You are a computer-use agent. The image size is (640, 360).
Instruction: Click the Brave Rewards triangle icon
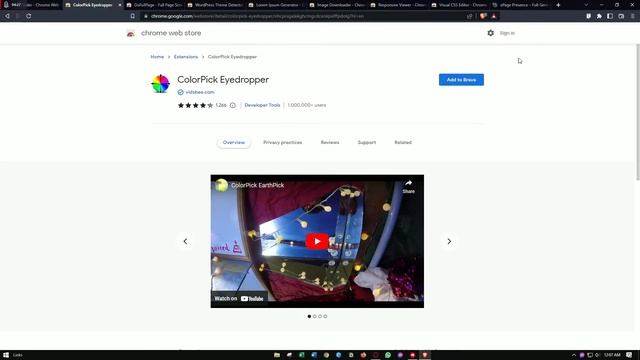pyautogui.click(x=494, y=16)
